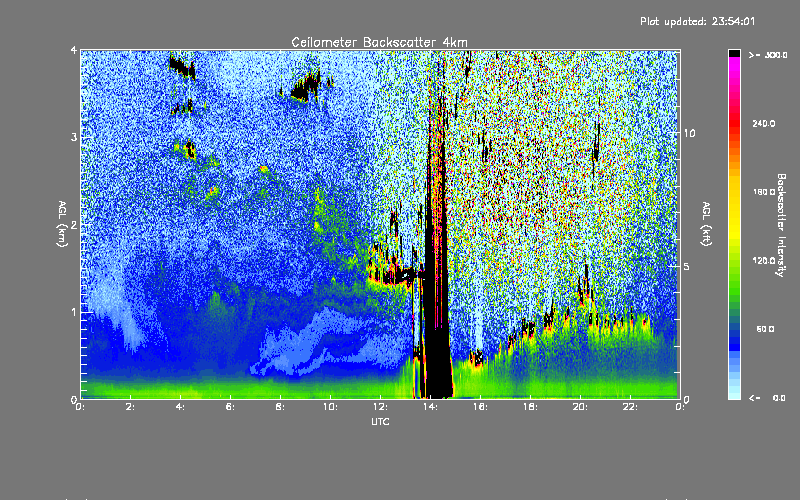
Task: Click the "Backscatter Intensity" colorbar label
Action: point(781,225)
